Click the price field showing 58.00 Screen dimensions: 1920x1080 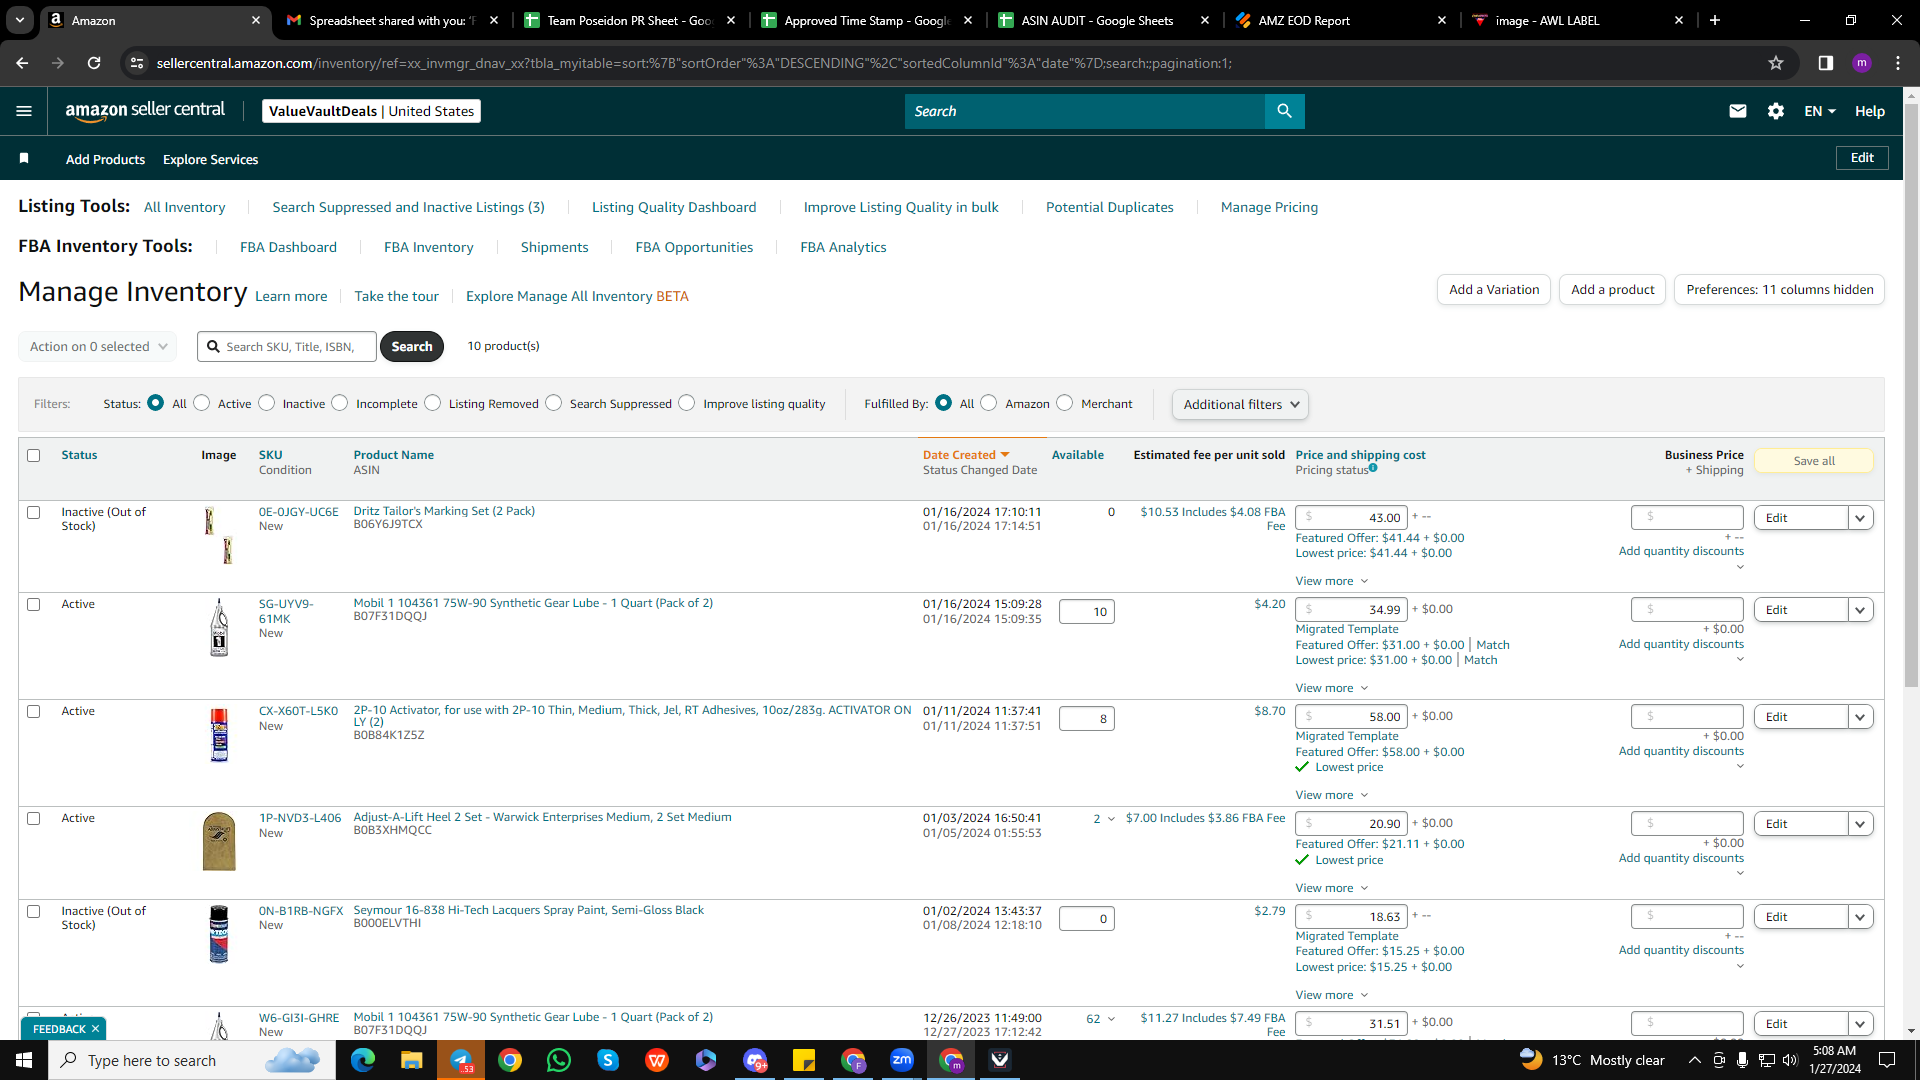point(1351,717)
